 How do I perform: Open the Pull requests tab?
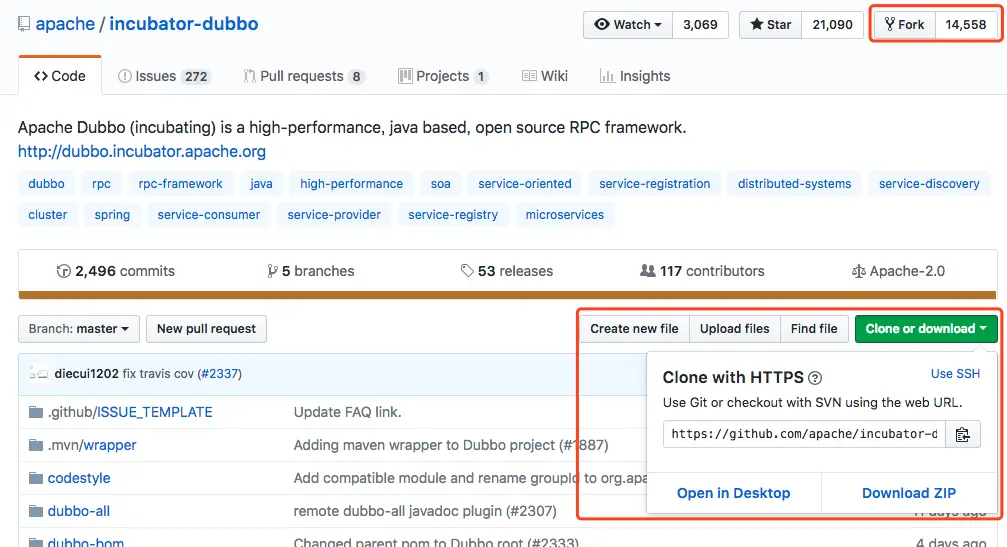[x=303, y=76]
